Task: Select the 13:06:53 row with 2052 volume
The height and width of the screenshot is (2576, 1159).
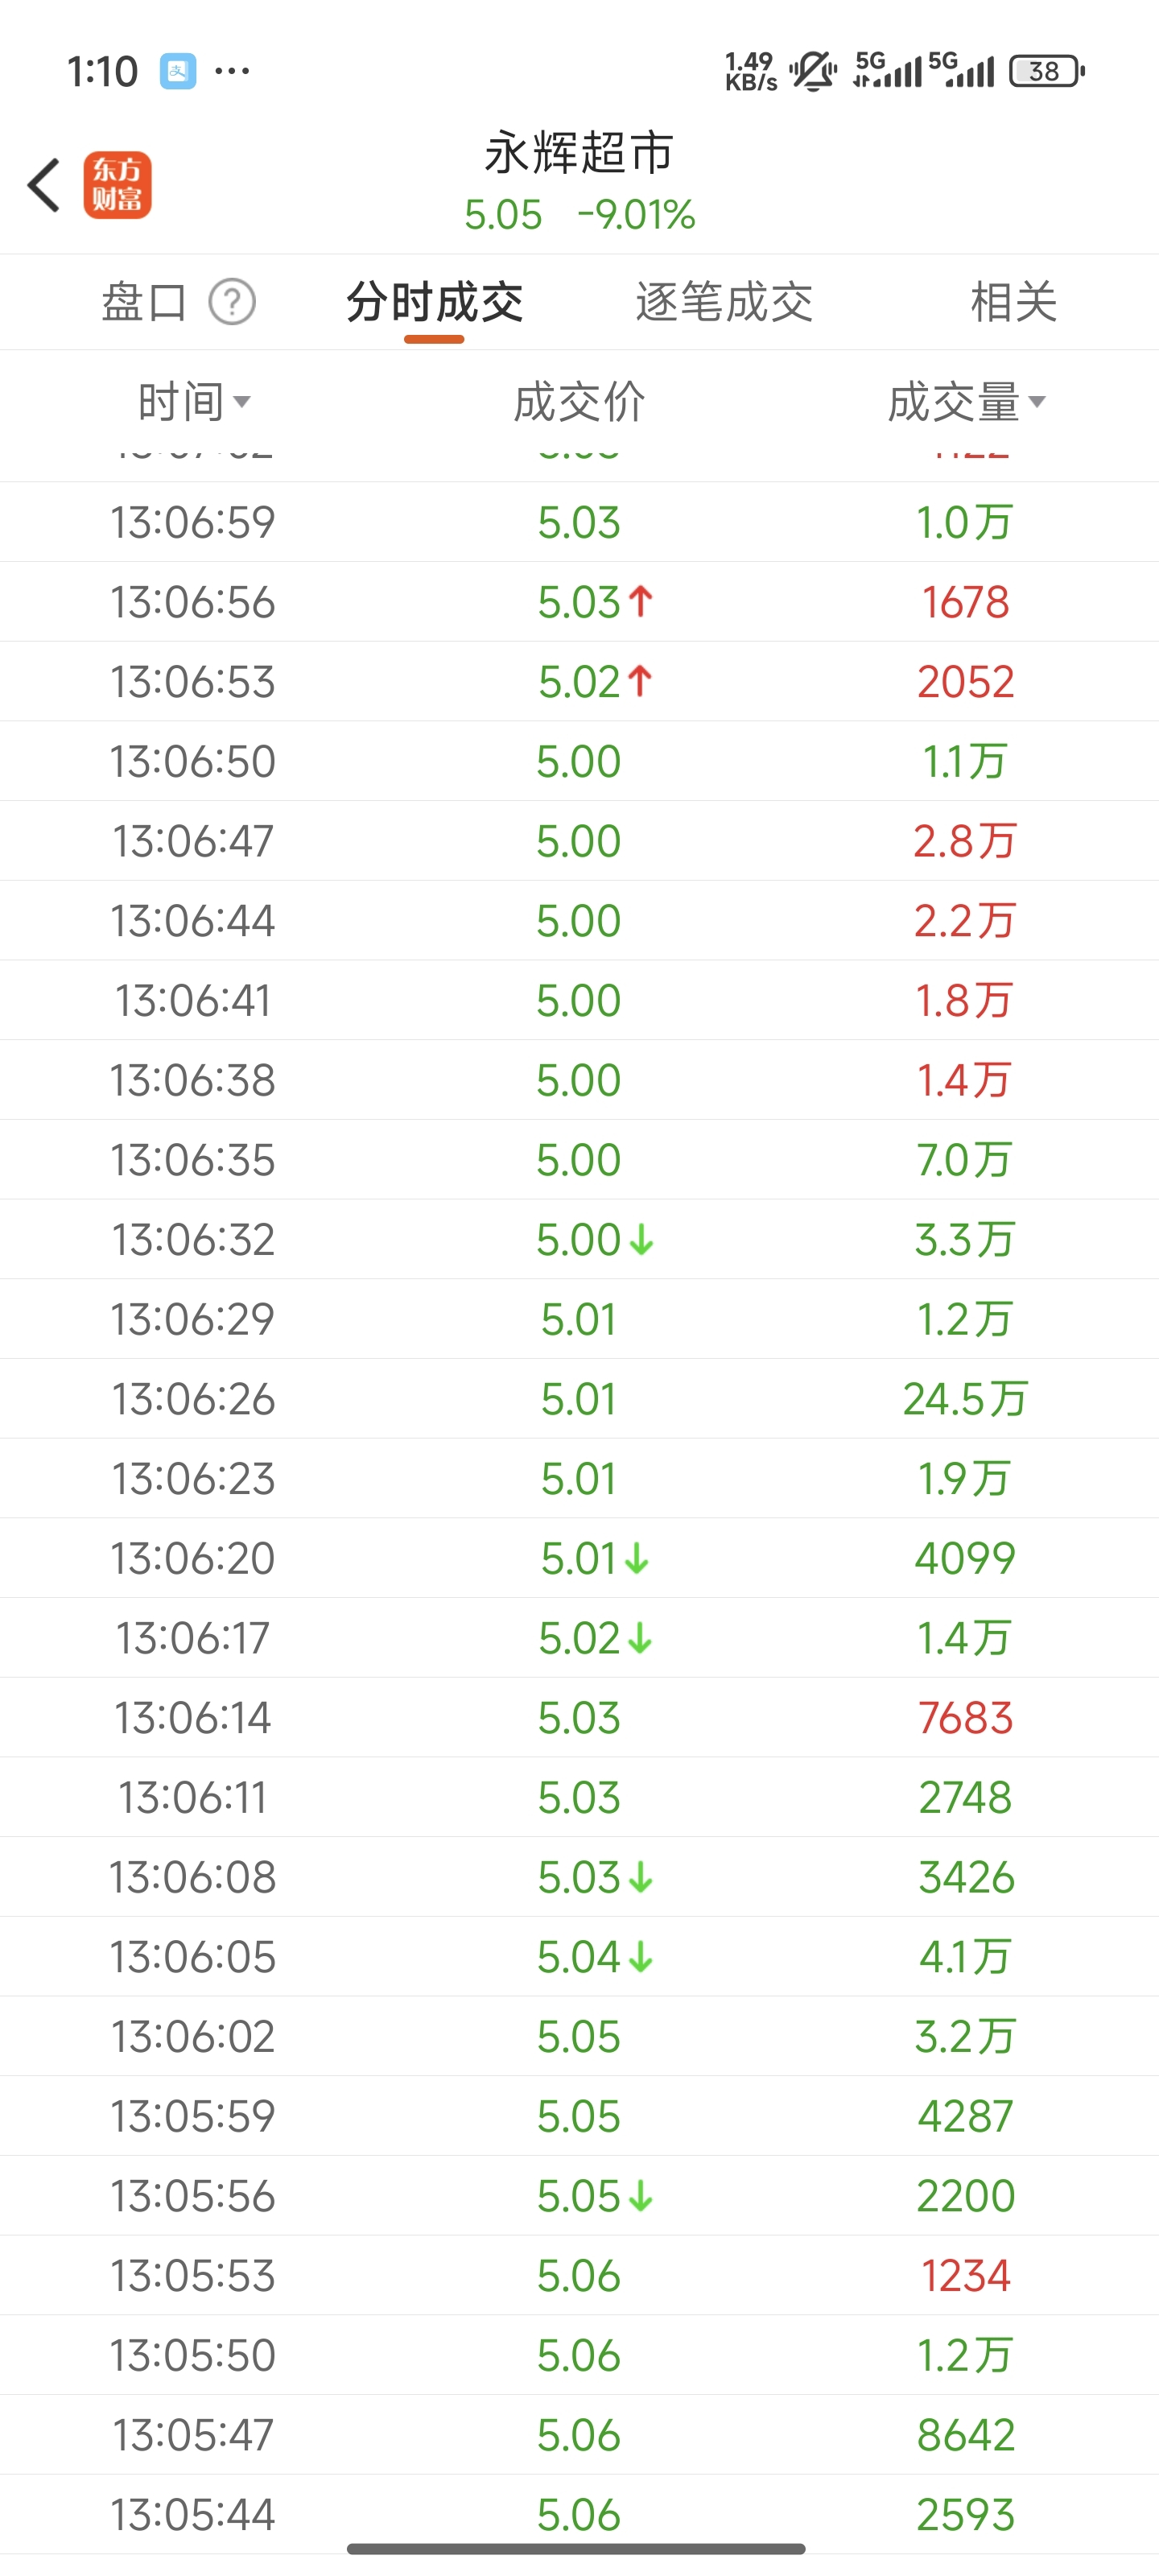Action: (579, 682)
